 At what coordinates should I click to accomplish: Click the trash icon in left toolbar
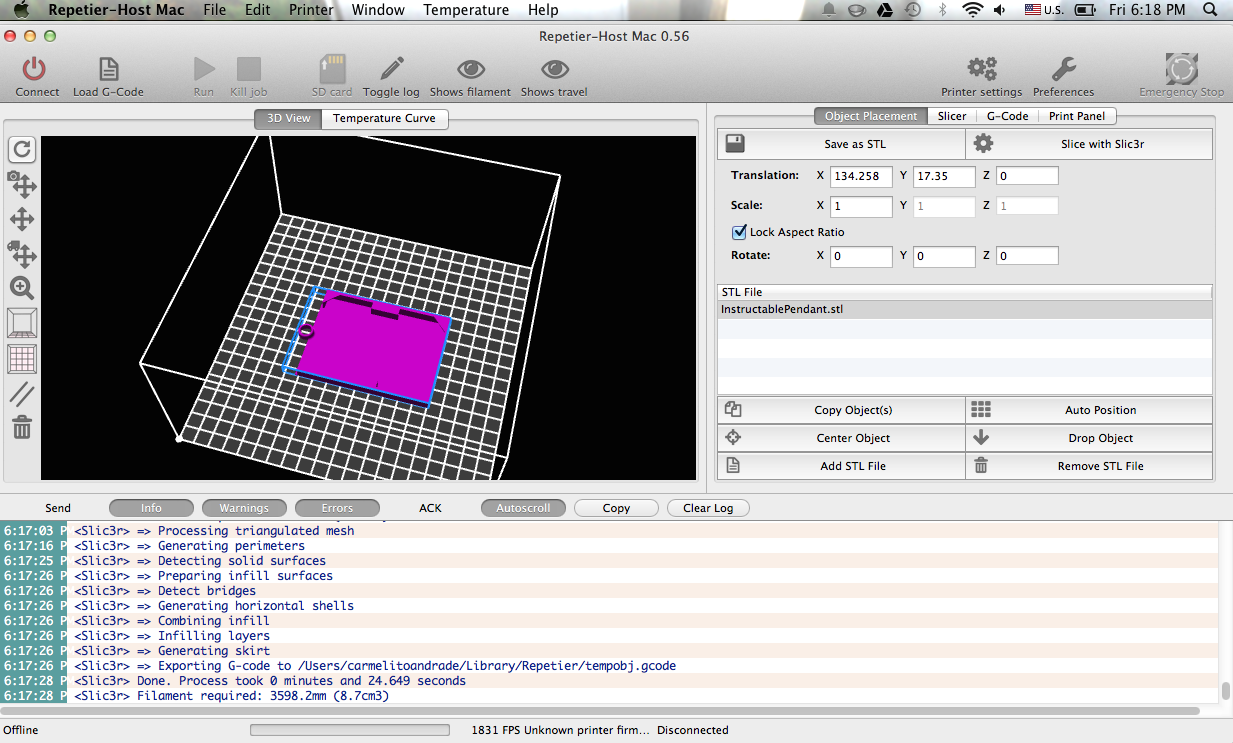22,428
